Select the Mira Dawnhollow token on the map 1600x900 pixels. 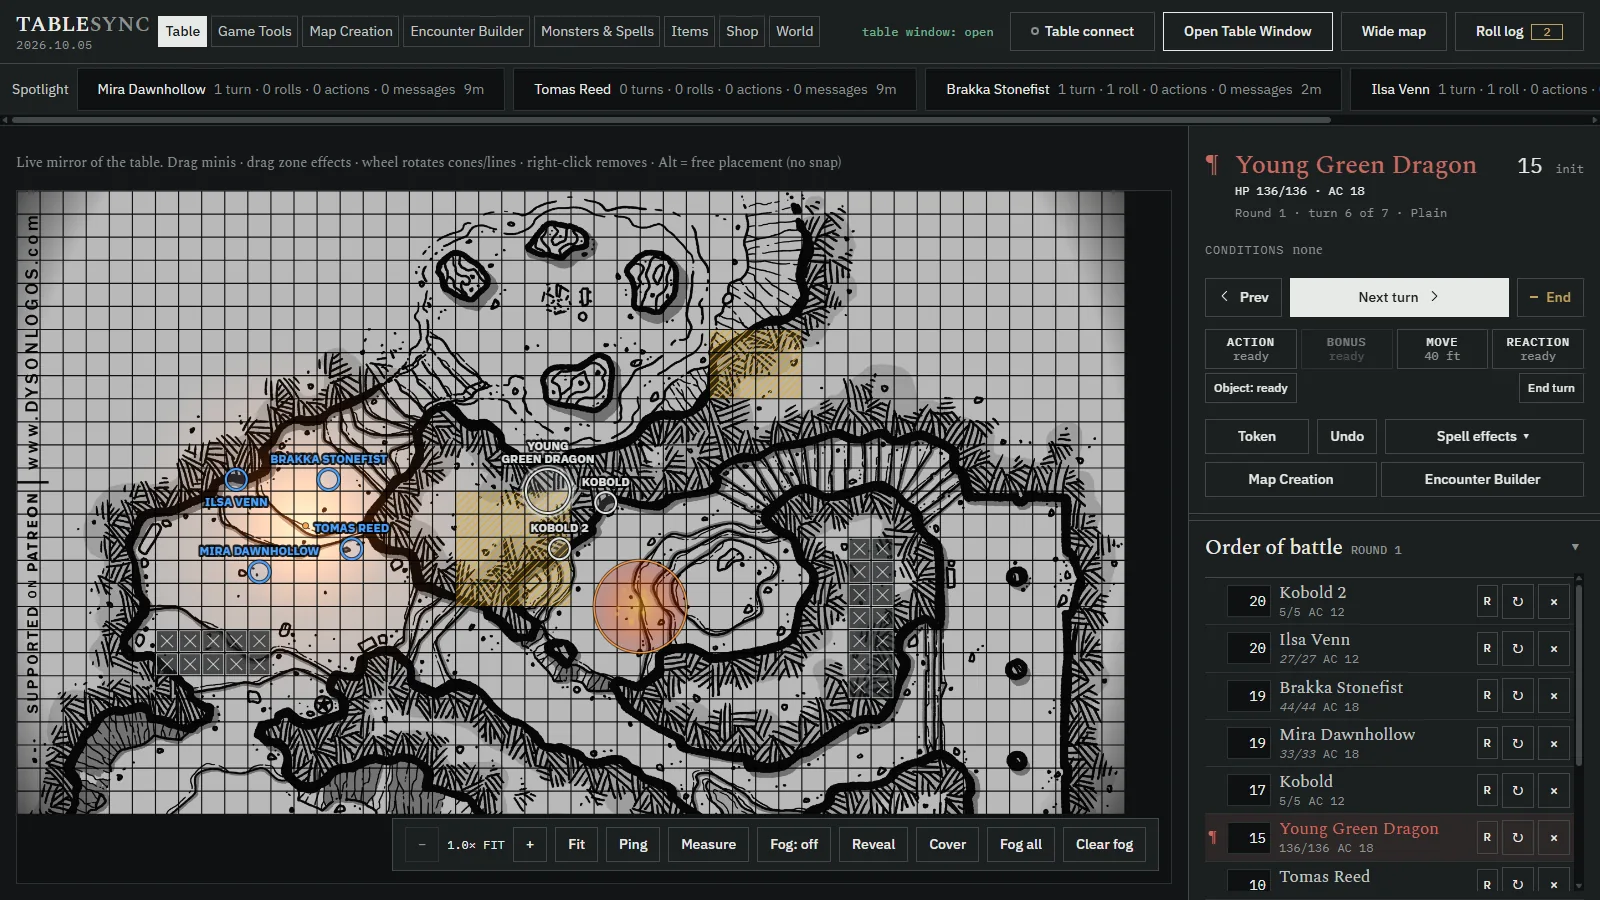[x=259, y=572]
